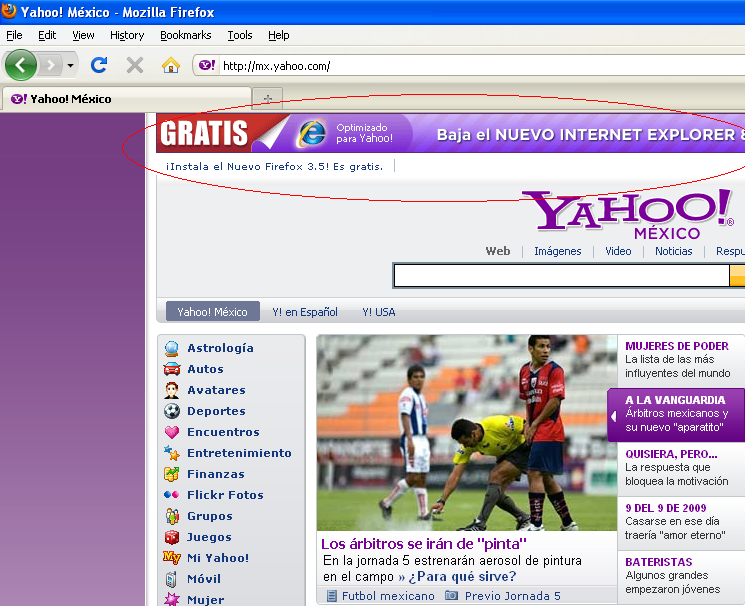Open the View menu
This screenshot has height=606, width=745.
click(83, 35)
